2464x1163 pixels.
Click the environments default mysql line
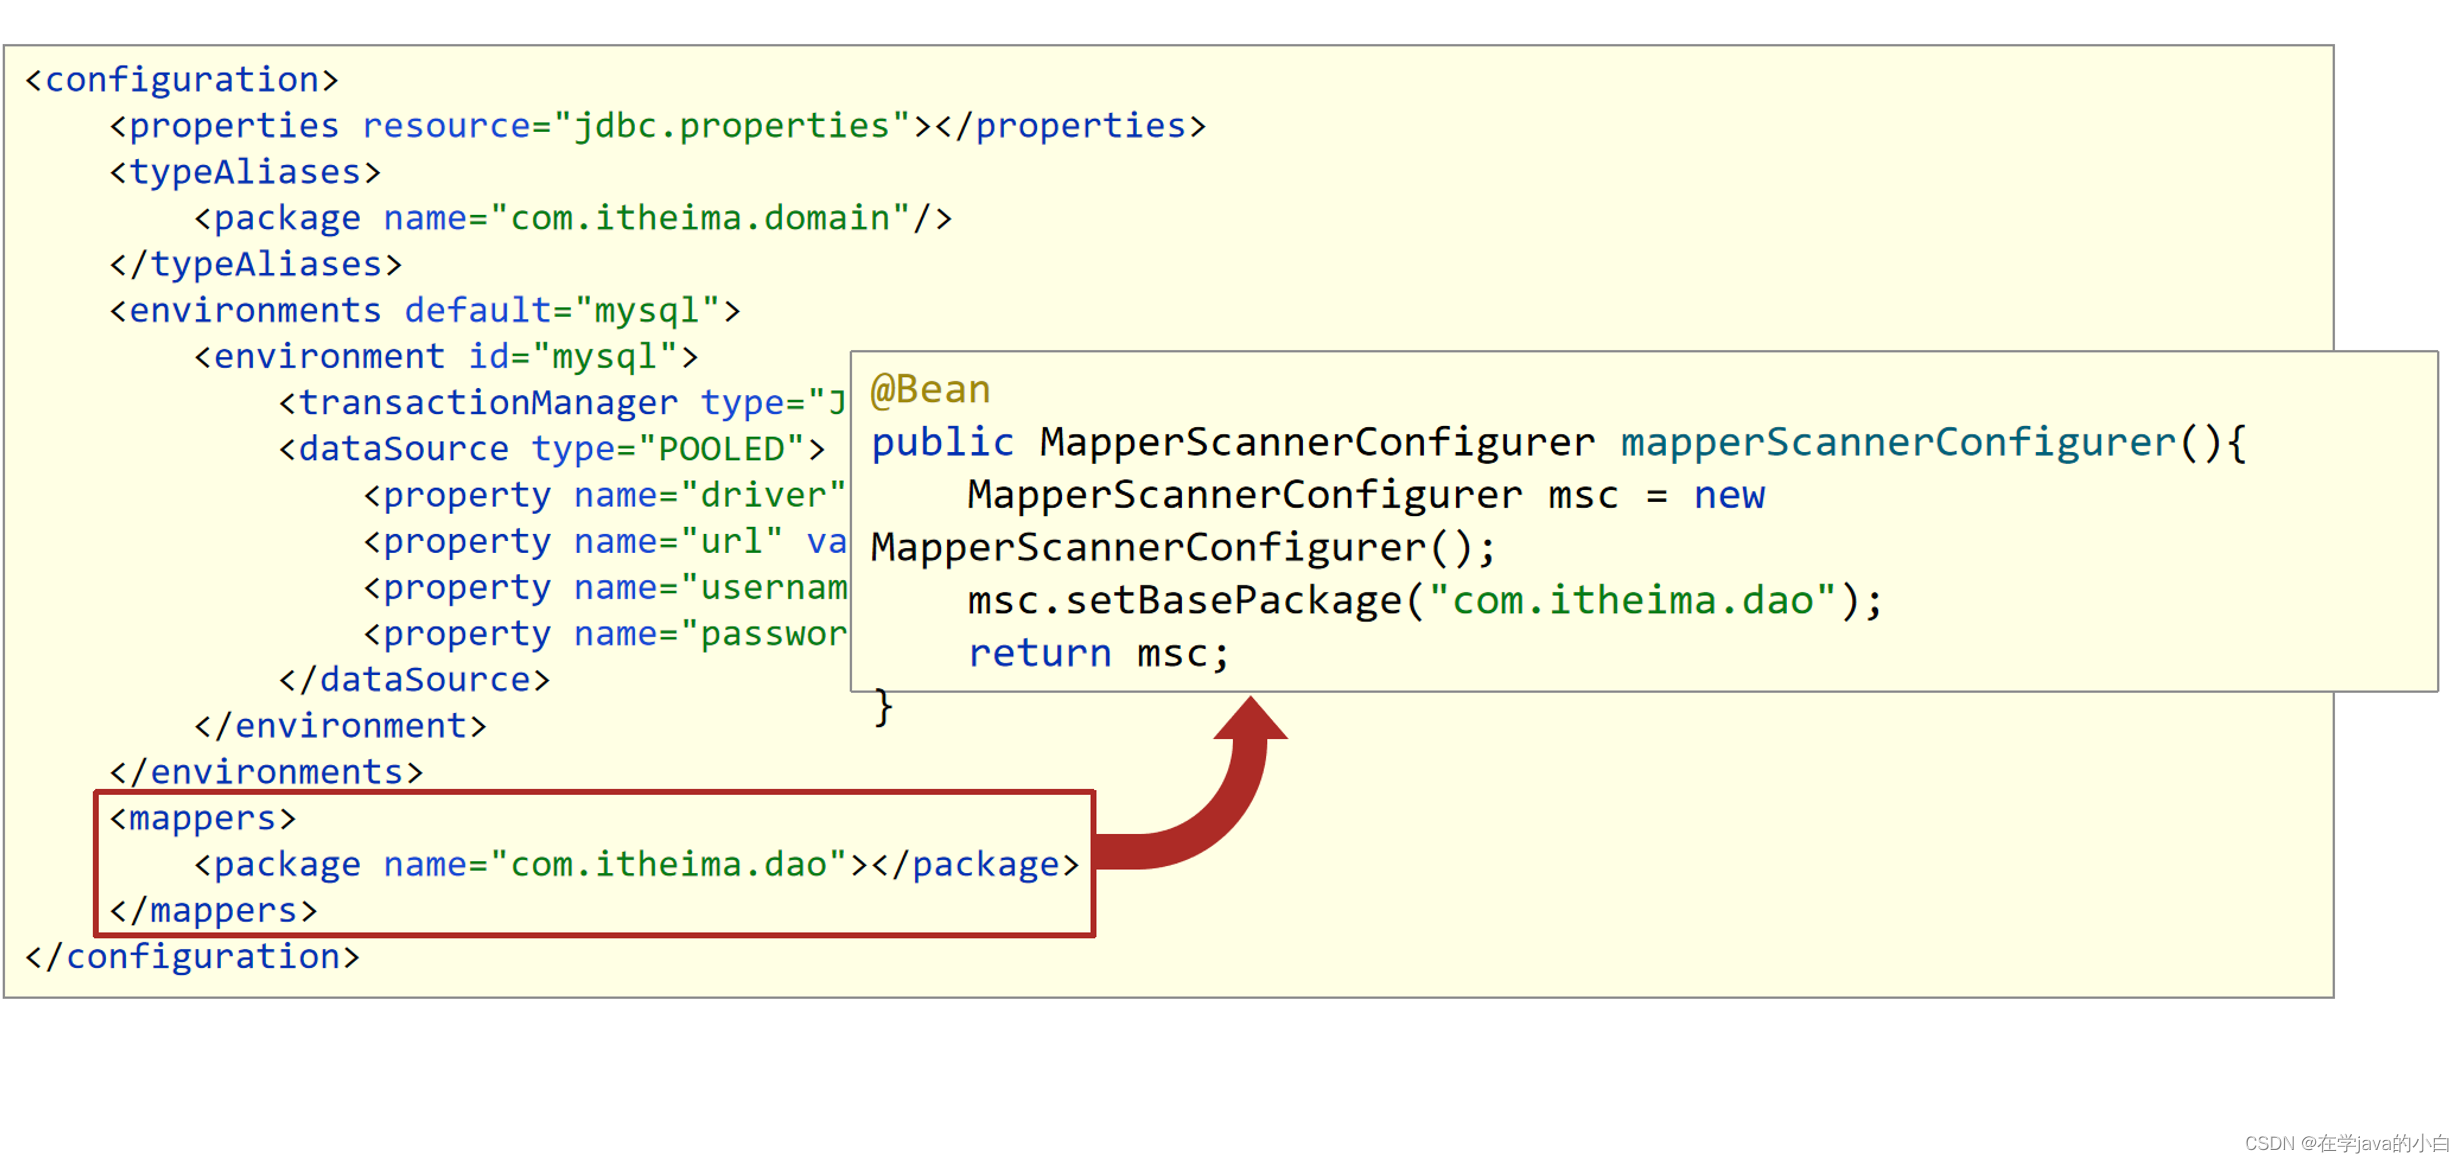point(425,310)
